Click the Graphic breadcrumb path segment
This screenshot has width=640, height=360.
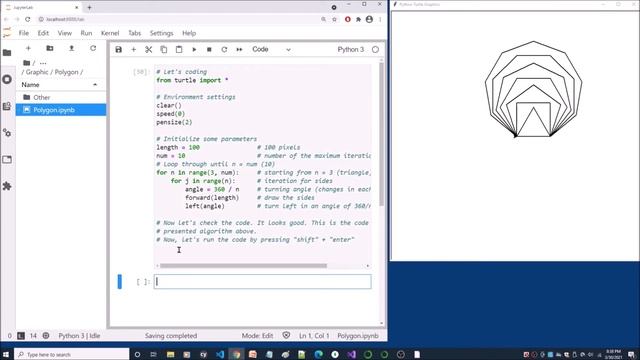[37, 72]
